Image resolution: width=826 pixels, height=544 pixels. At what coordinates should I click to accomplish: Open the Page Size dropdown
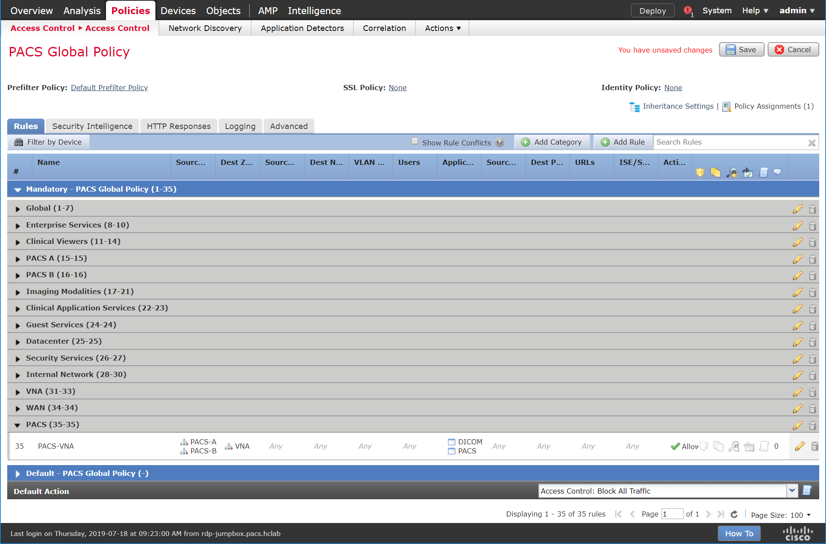tap(807, 515)
